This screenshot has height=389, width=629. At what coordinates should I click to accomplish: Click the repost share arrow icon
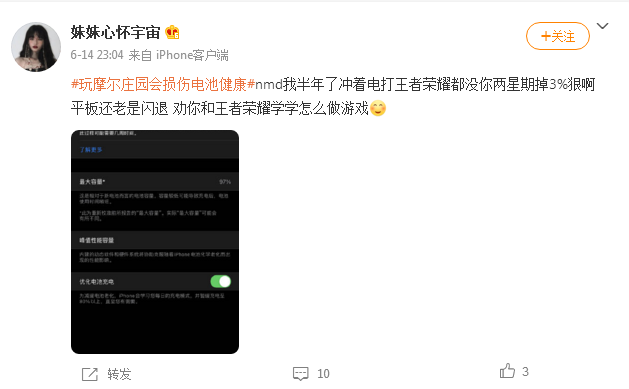(89, 374)
